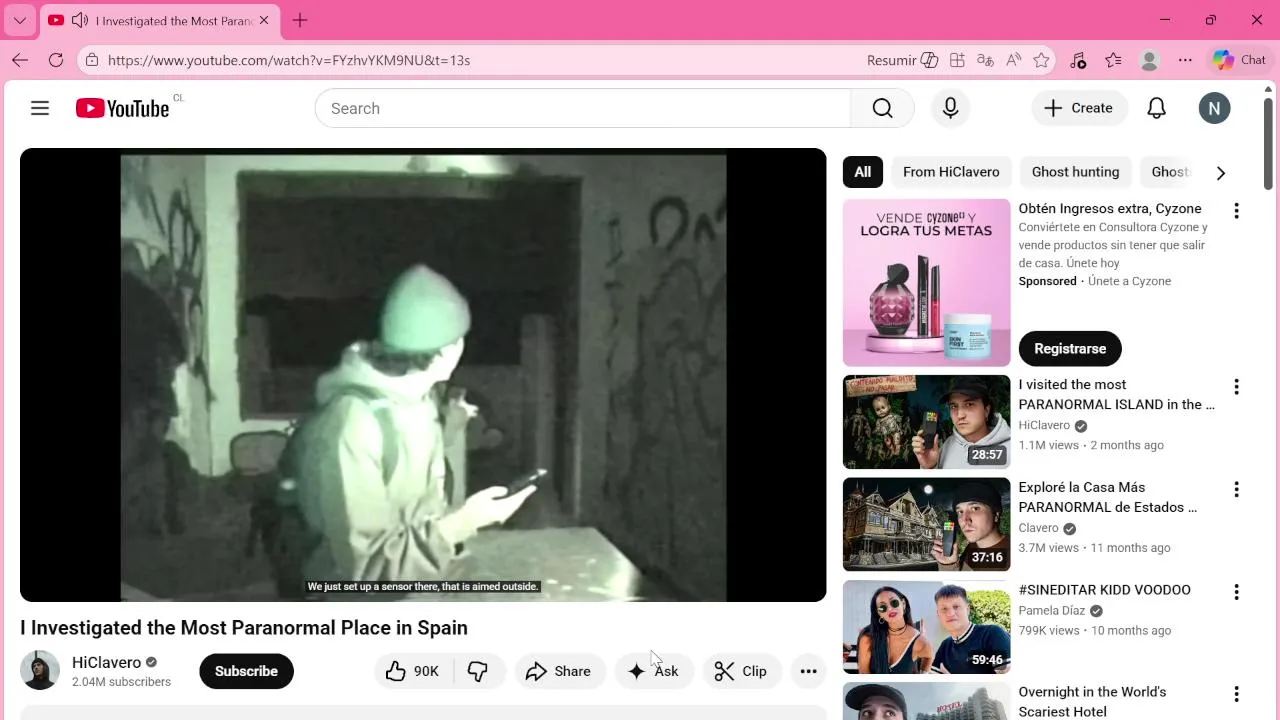Open options for SINEDITAR KIDD VOODOO video
This screenshot has height=720, width=1280.
[1236, 592]
